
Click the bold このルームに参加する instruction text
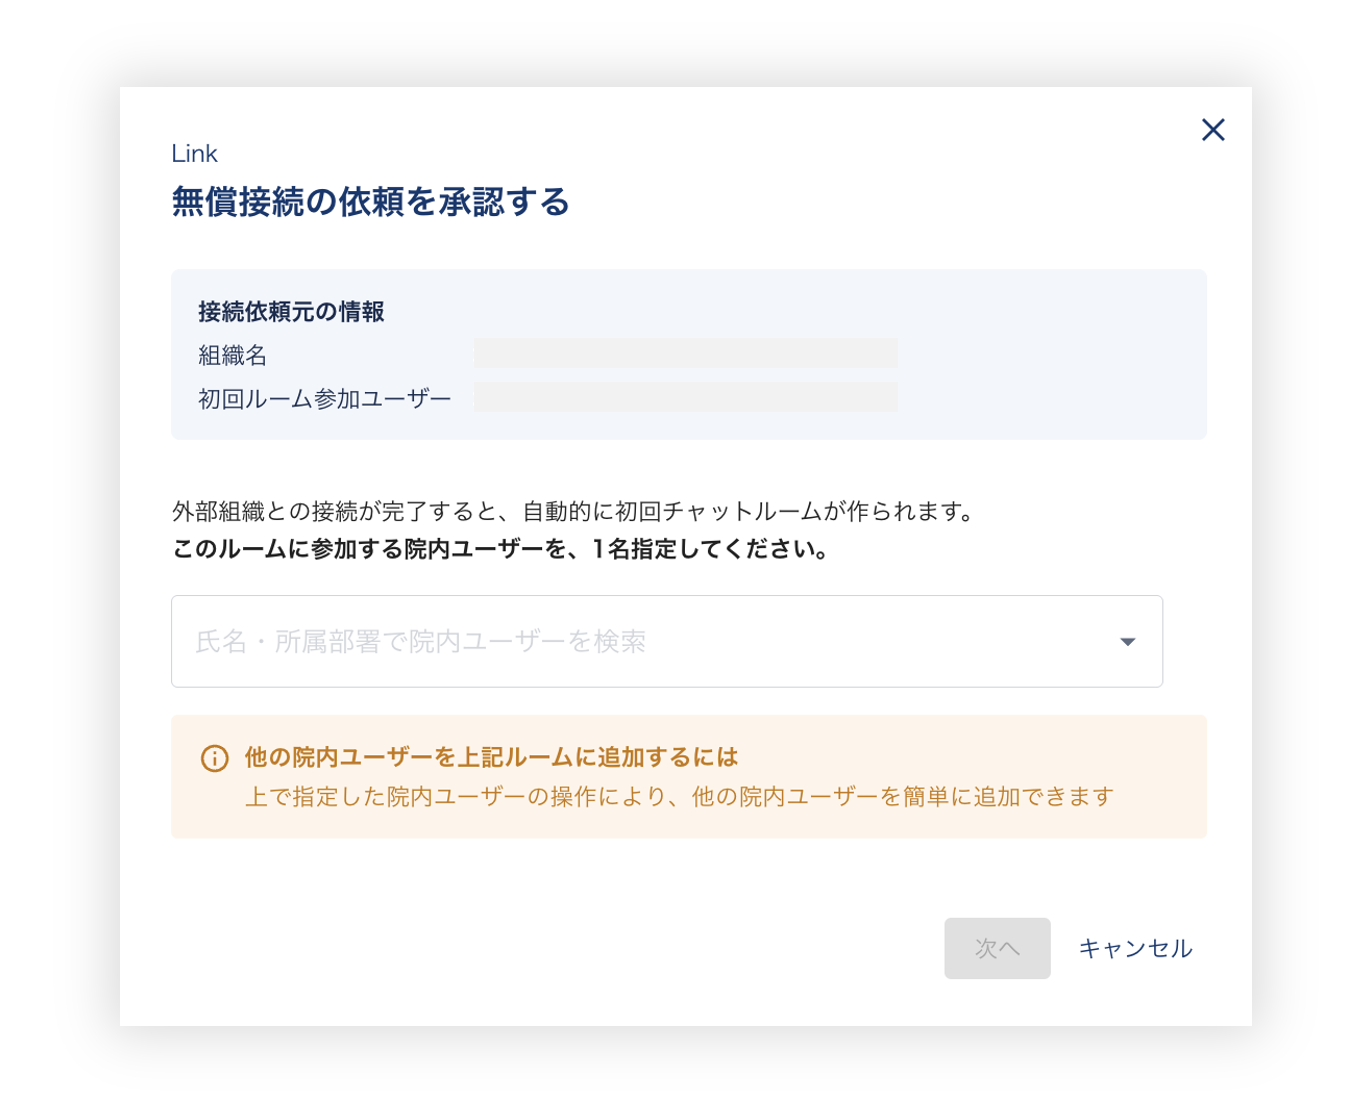[x=500, y=550]
